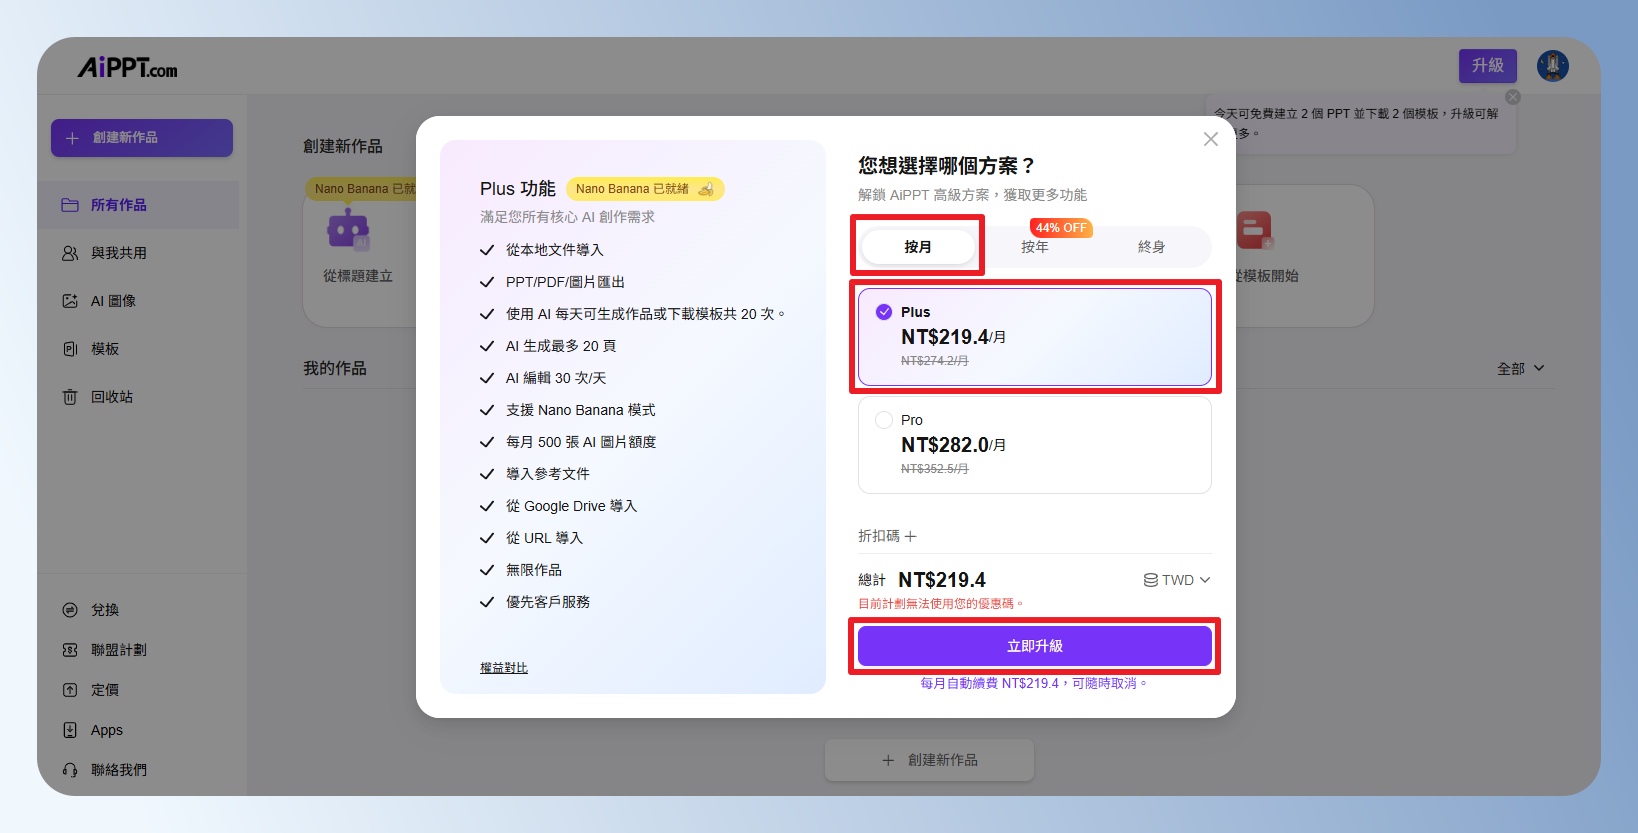Screen dimensions: 1638x833
Task: Open the 權益對比 comparison link
Action: pos(504,668)
